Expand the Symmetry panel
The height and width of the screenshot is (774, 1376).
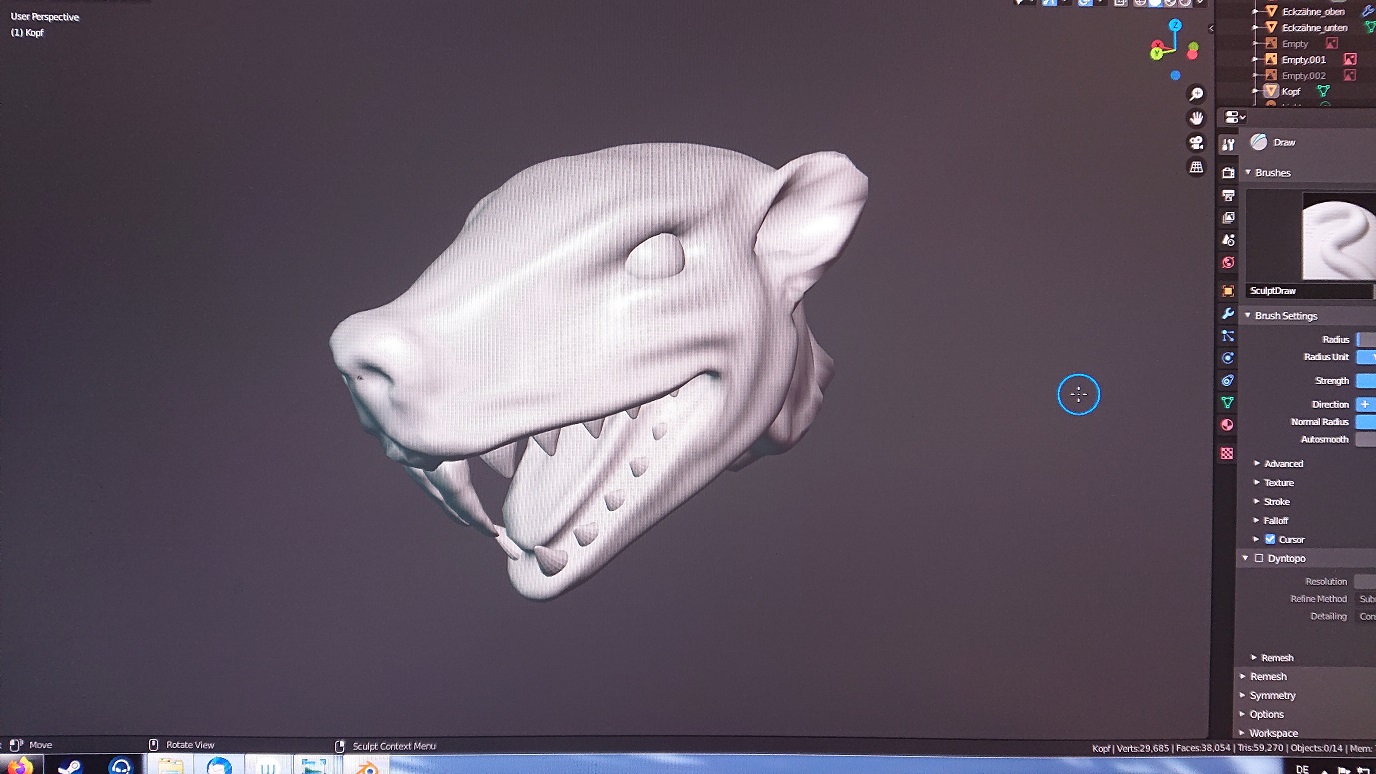coord(1272,695)
